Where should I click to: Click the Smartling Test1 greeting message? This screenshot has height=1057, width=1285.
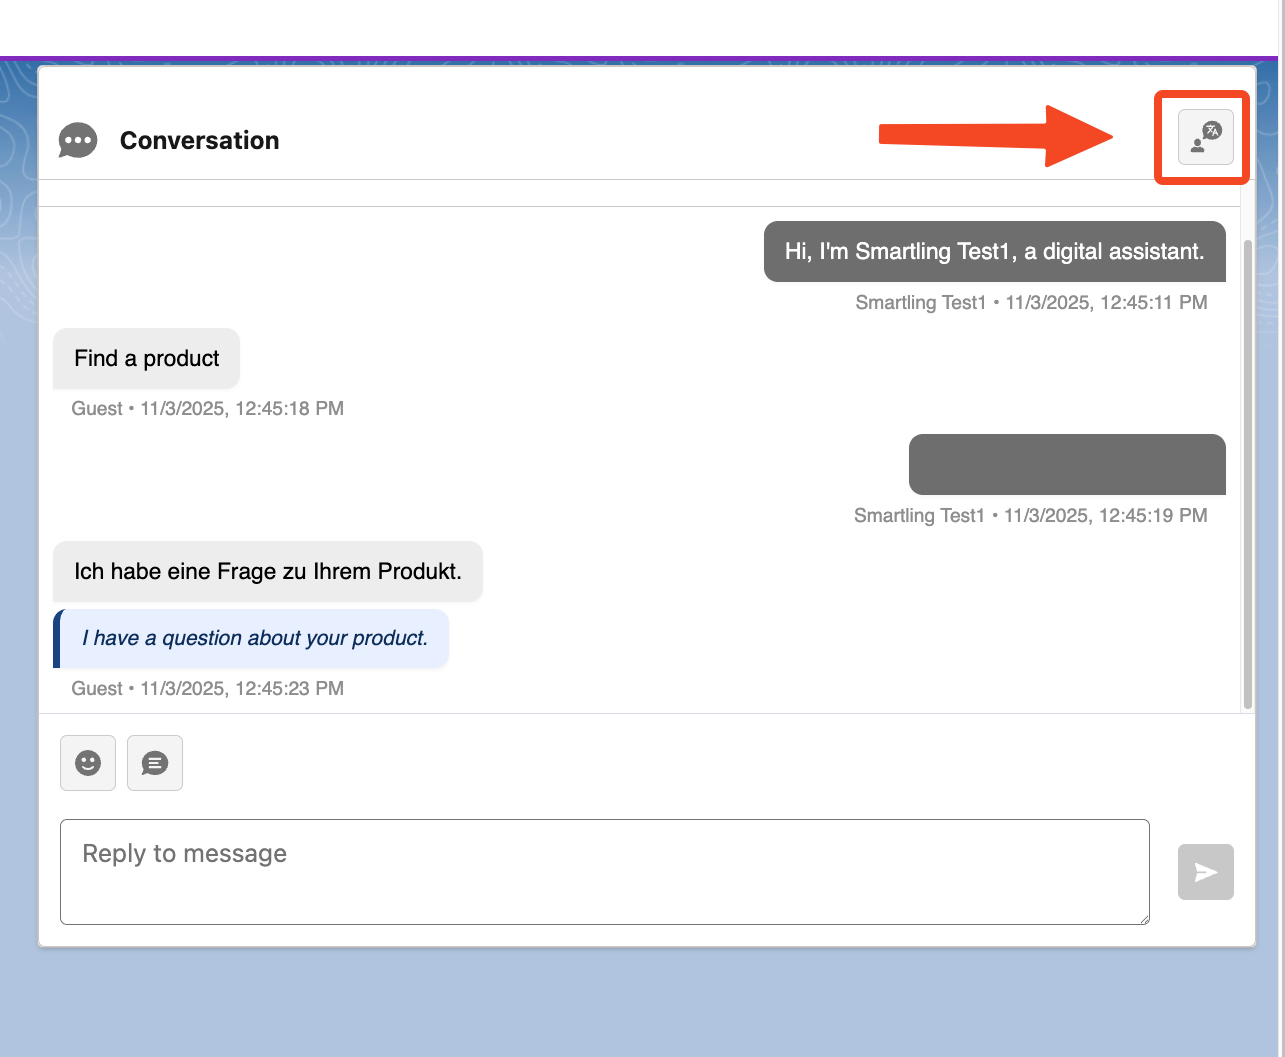[x=994, y=252]
